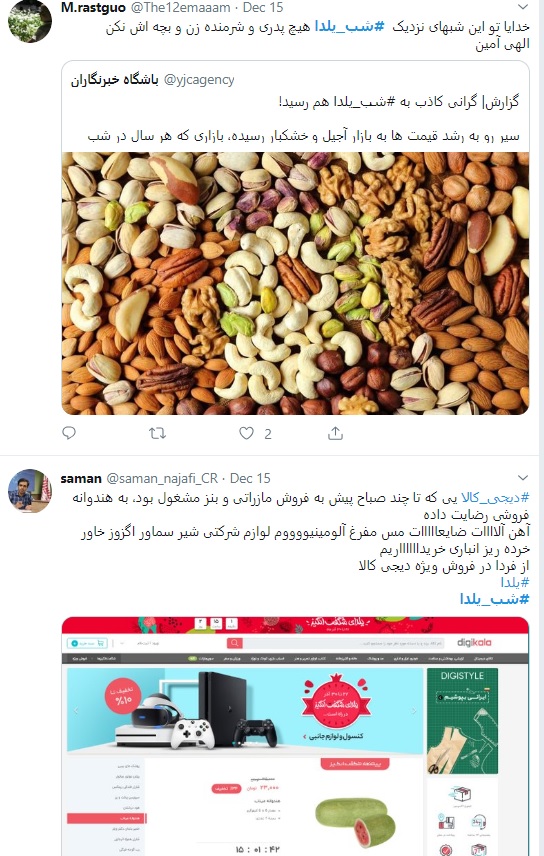The width and height of the screenshot is (544, 856).
Task: Open the #یلدا hashtag in saman's tweet
Action: coord(515,582)
